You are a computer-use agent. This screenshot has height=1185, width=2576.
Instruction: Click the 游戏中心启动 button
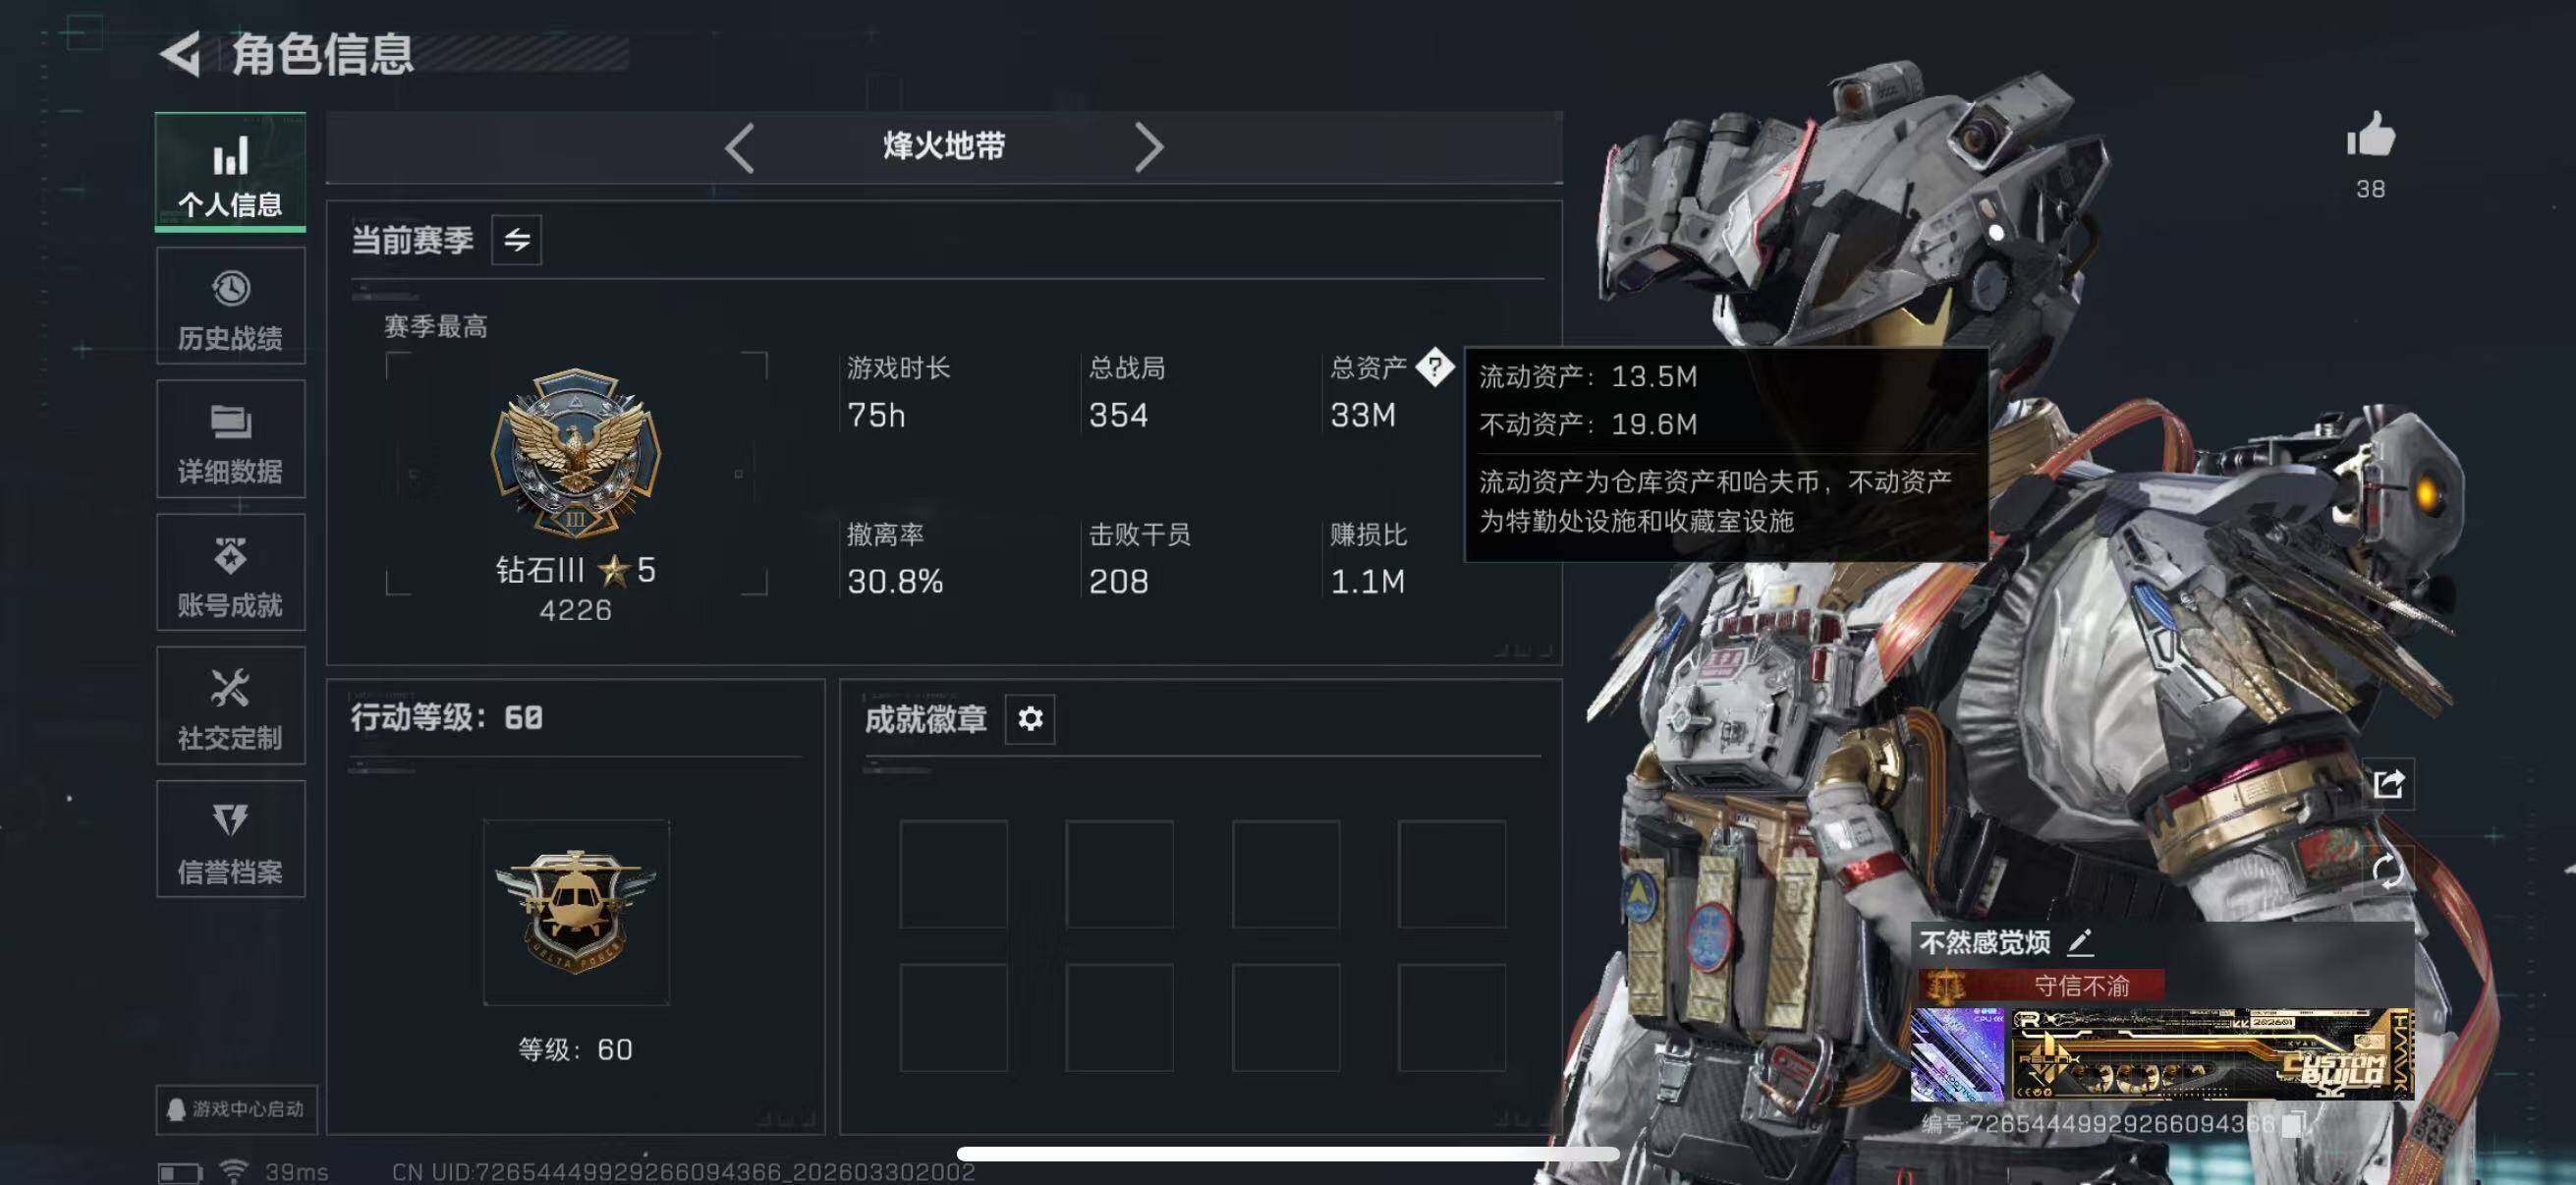tap(237, 1109)
